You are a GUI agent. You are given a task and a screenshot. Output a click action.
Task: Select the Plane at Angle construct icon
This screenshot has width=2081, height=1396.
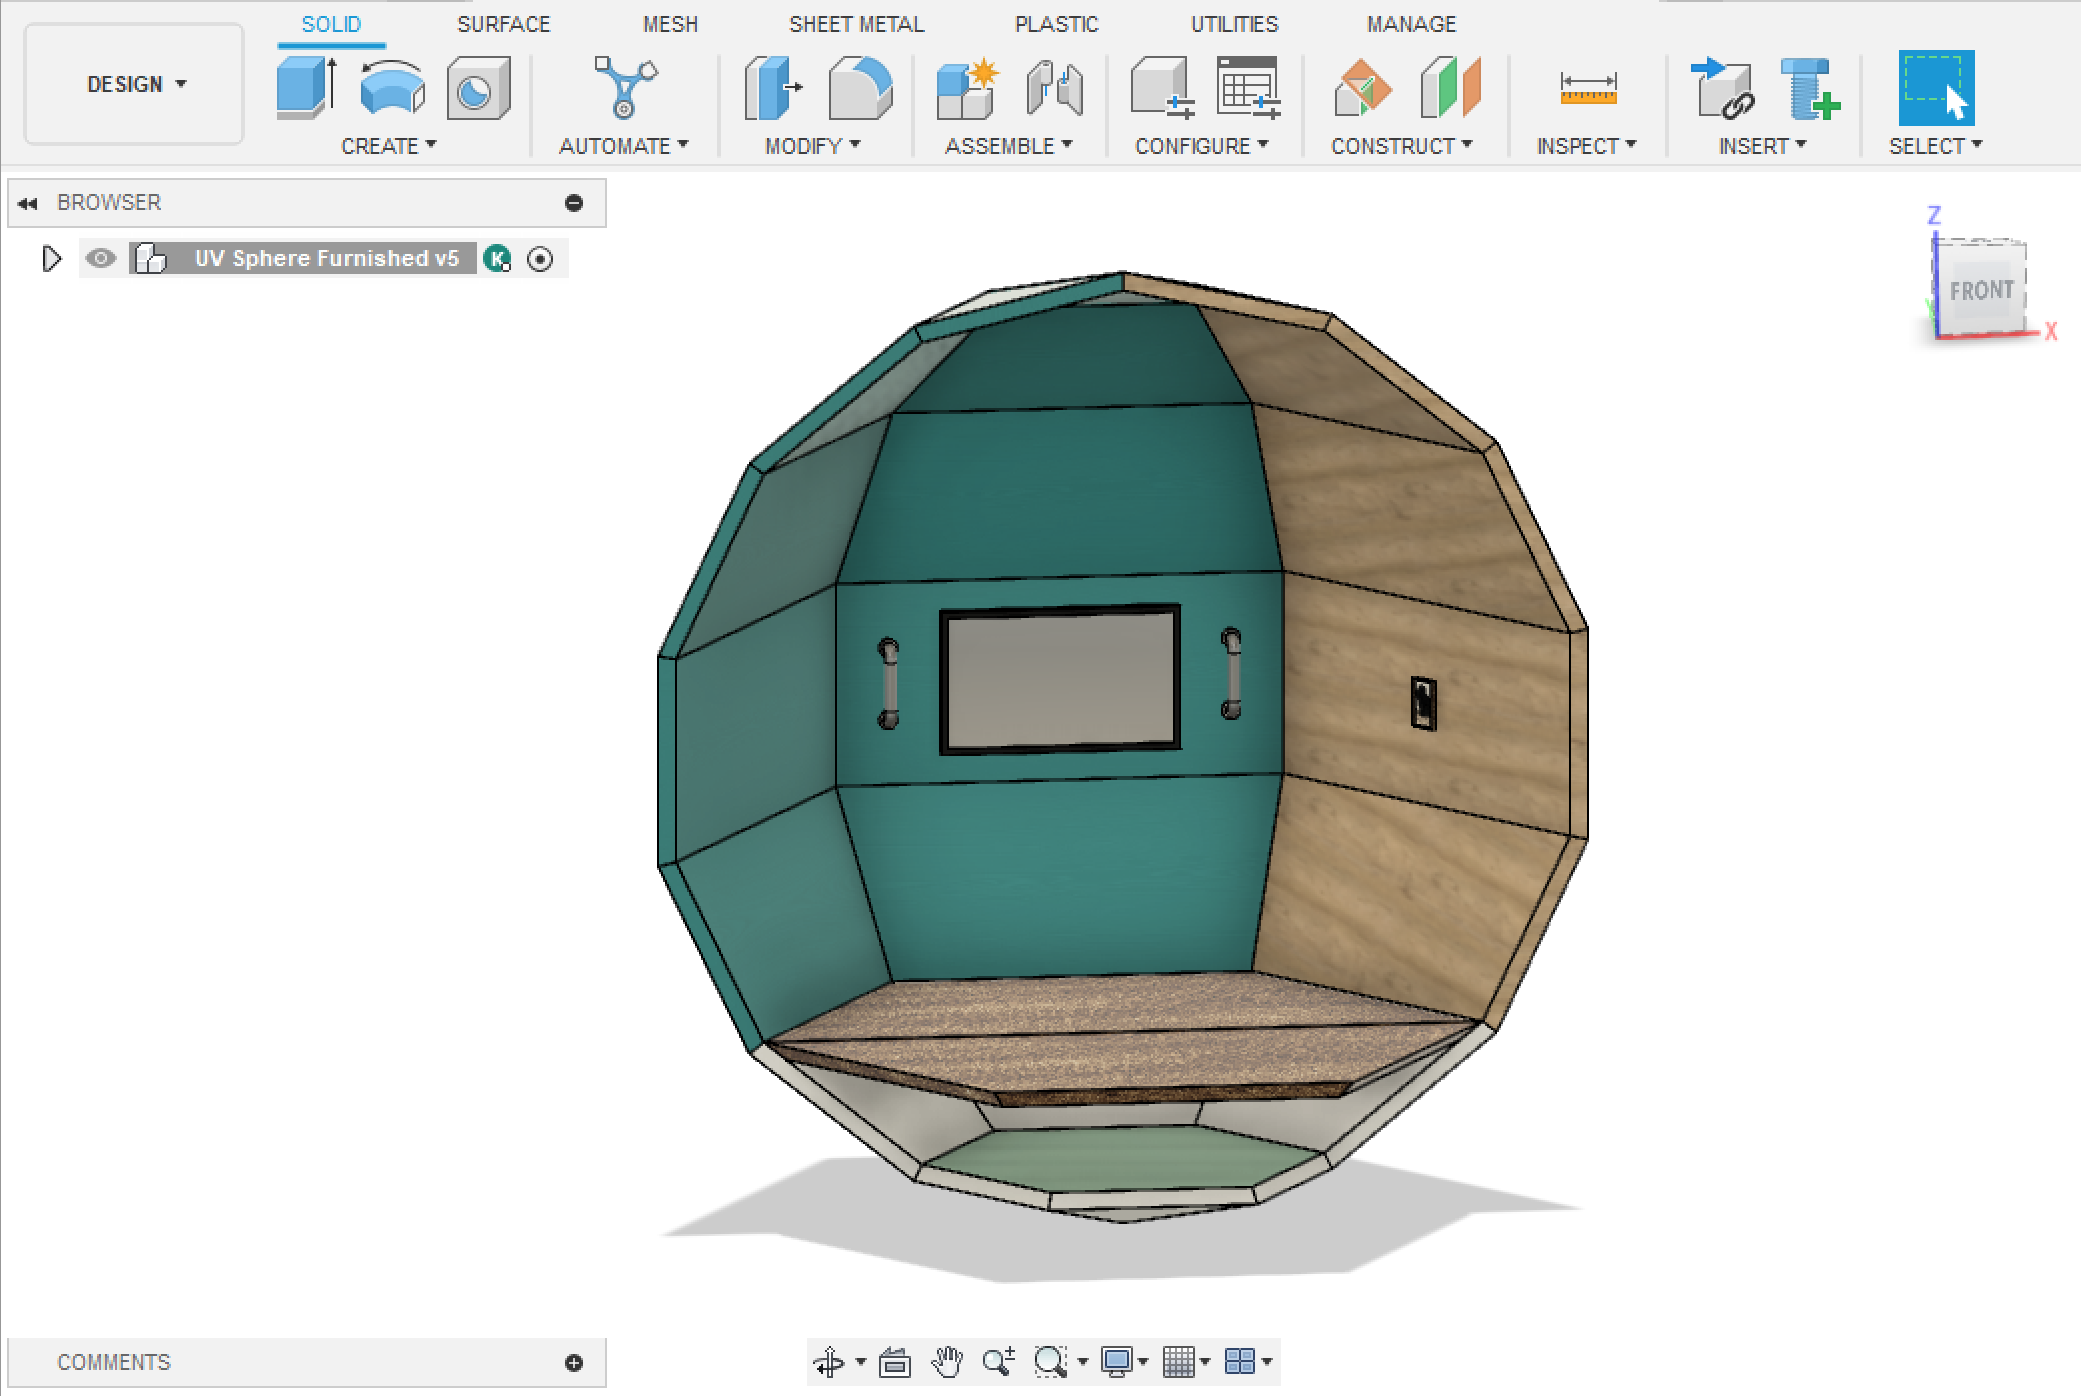tap(1362, 88)
